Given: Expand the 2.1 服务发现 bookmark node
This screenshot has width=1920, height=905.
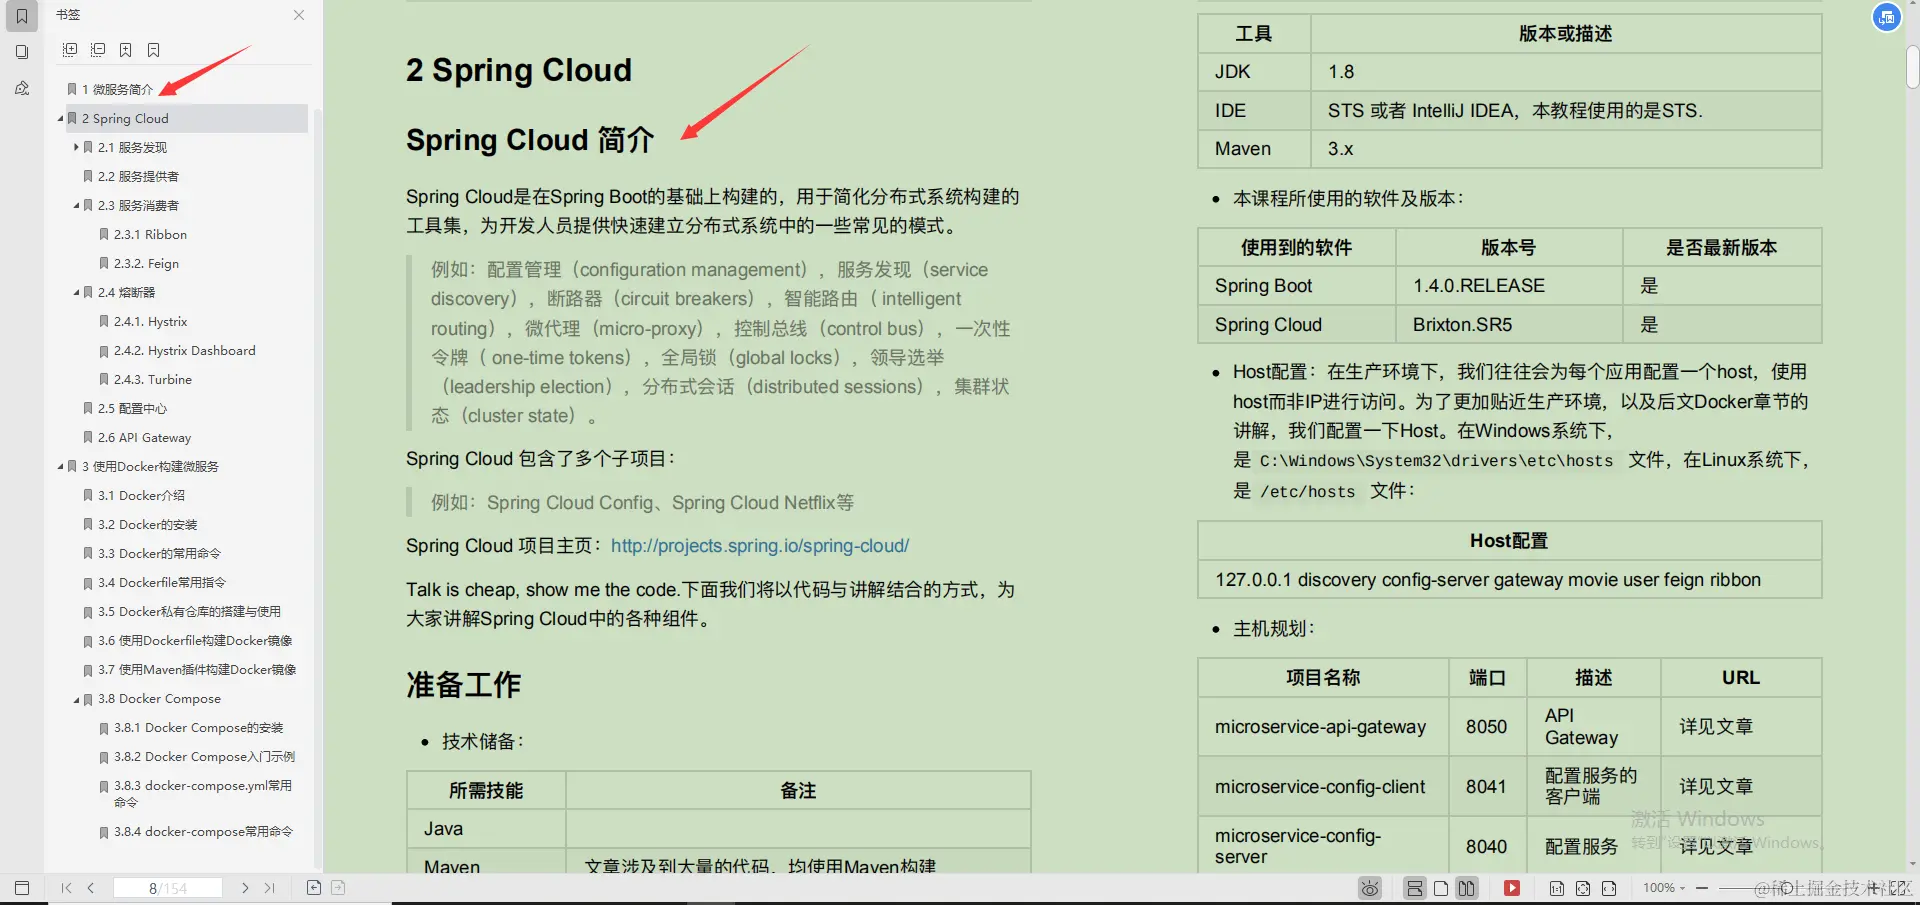Looking at the screenshot, I should pos(76,147).
